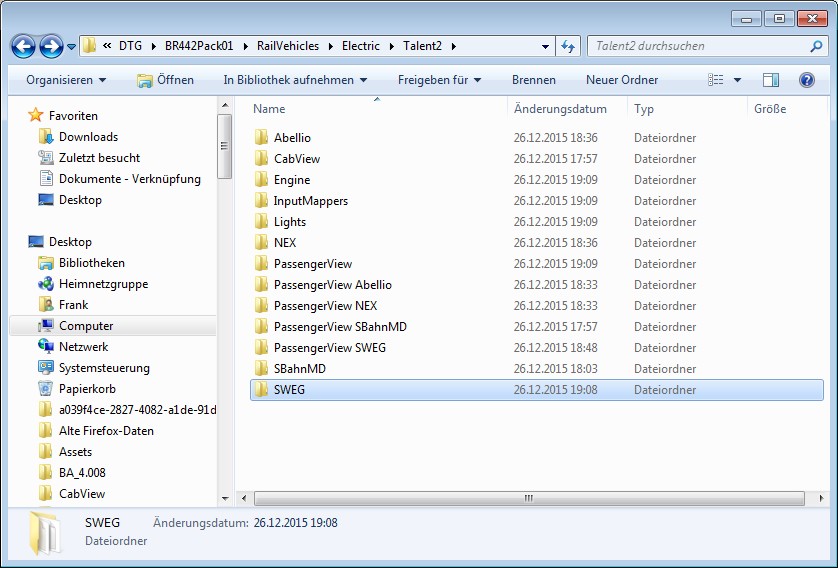Viewport: 838px width, 568px height.
Task: Open the BA_4.008 folder in navigation pane
Action: pos(82,473)
